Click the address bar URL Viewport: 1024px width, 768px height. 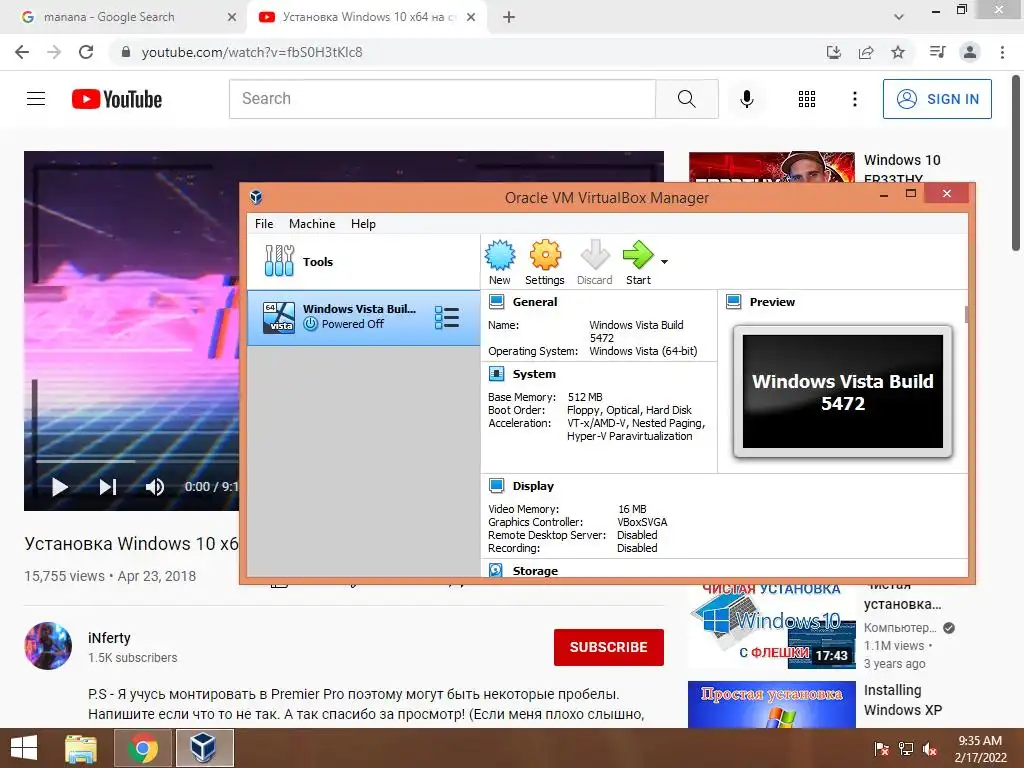252,52
